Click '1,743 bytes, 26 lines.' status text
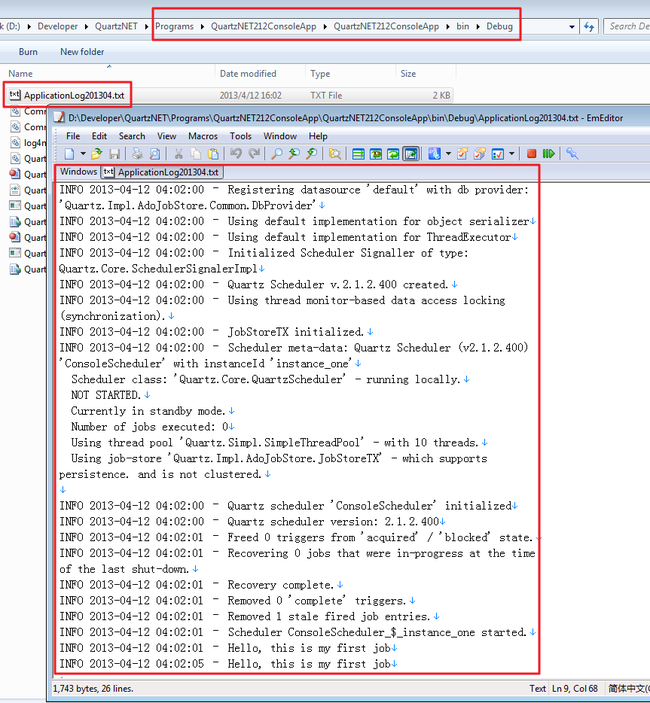 click(93, 689)
